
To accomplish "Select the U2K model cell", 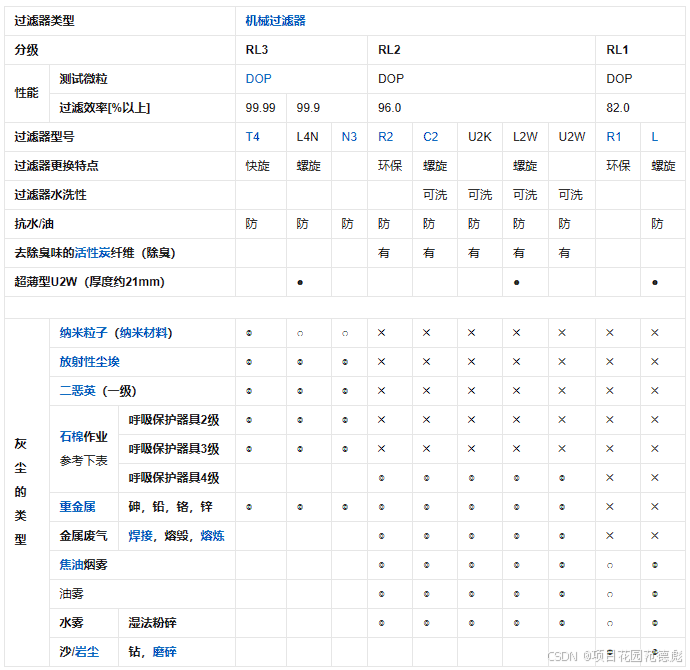I will 480,137.
